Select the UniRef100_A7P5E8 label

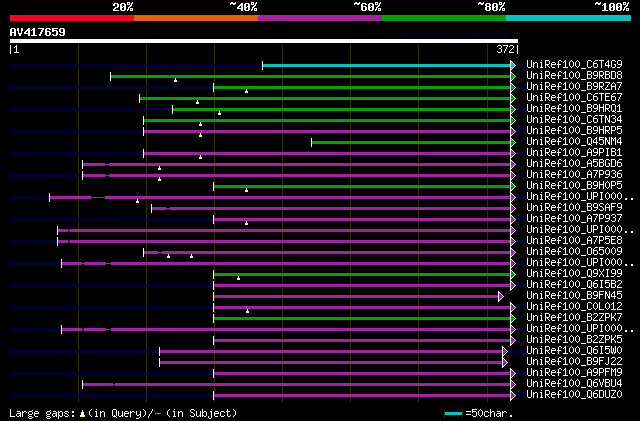pos(574,241)
